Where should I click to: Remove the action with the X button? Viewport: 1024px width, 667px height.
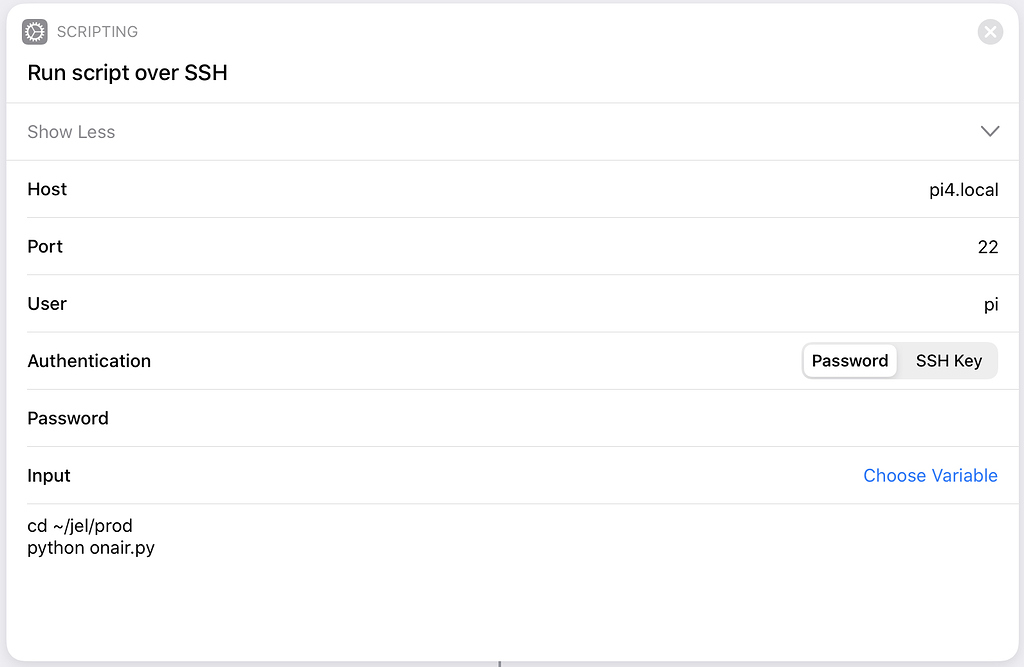pyautogui.click(x=990, y=31)
